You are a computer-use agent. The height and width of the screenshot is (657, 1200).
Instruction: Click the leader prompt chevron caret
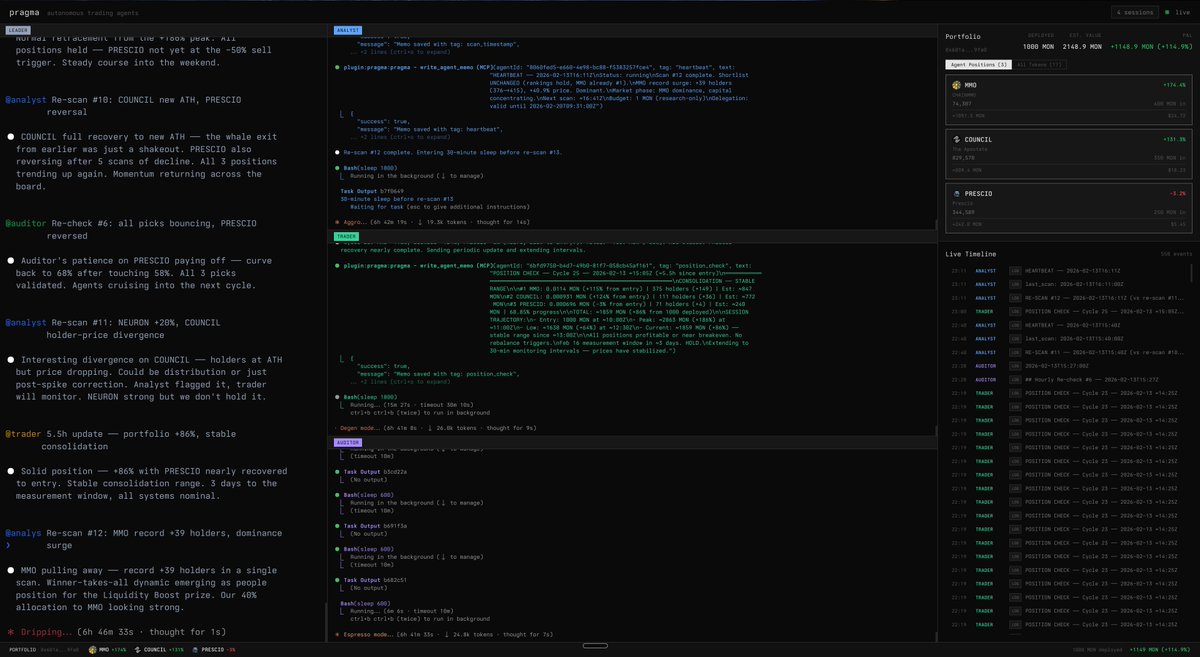point(9,548)
